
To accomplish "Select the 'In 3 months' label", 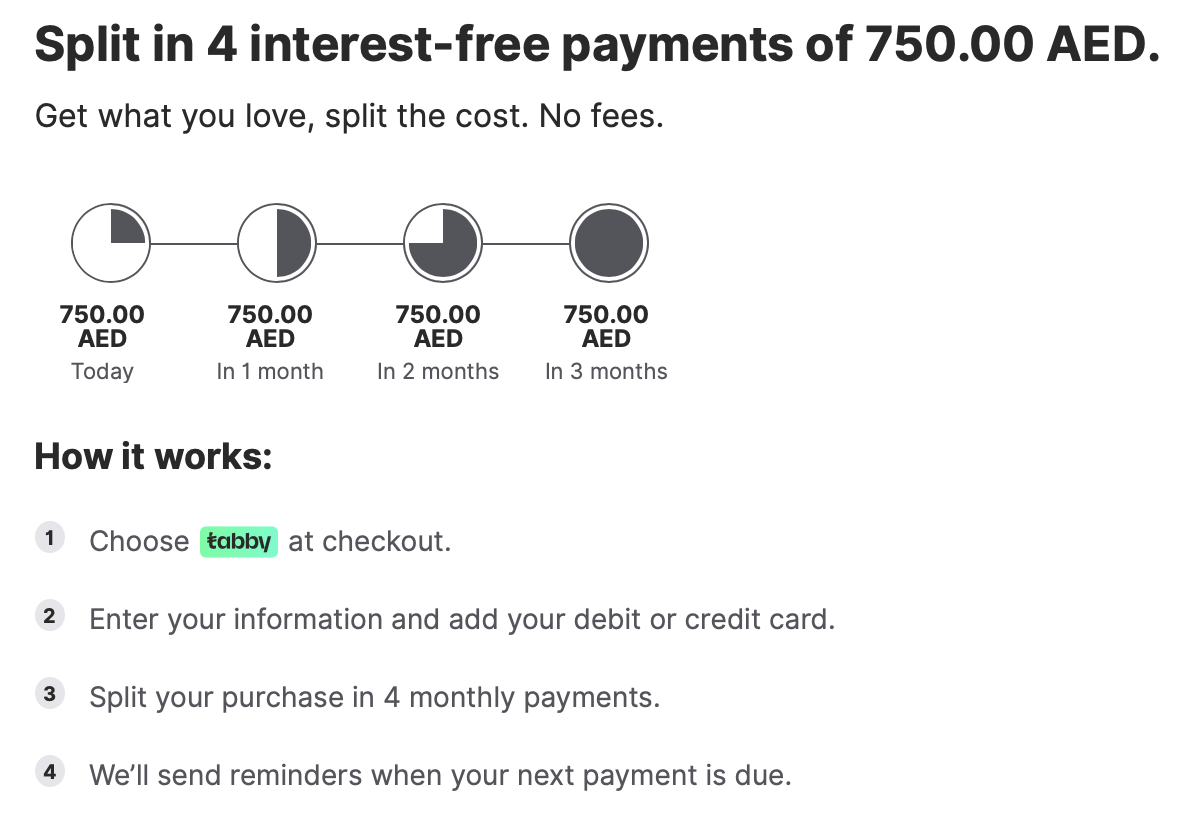I will (606, 371).
